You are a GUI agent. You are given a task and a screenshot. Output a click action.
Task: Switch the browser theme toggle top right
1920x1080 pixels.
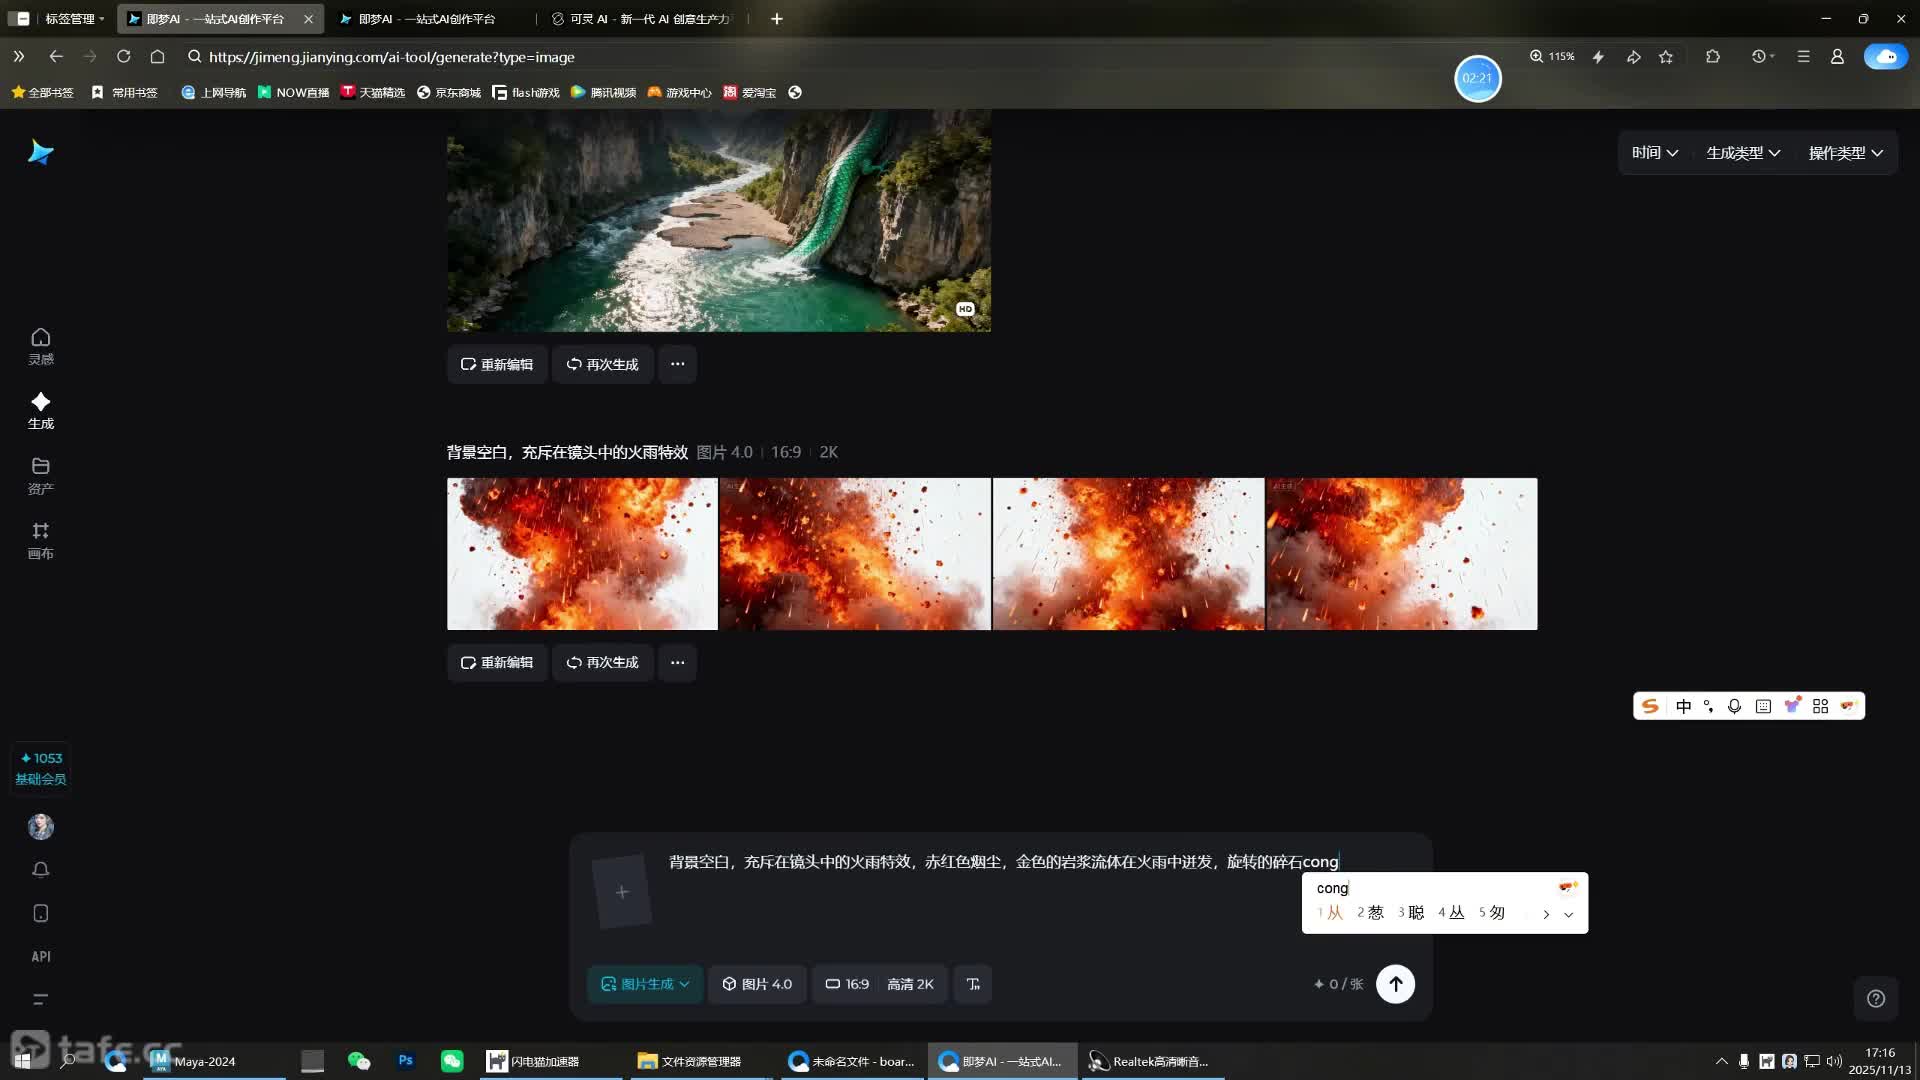click(x=1884, y=57)
